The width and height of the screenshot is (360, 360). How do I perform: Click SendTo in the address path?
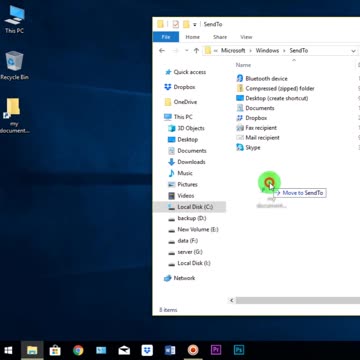point(299,51)
